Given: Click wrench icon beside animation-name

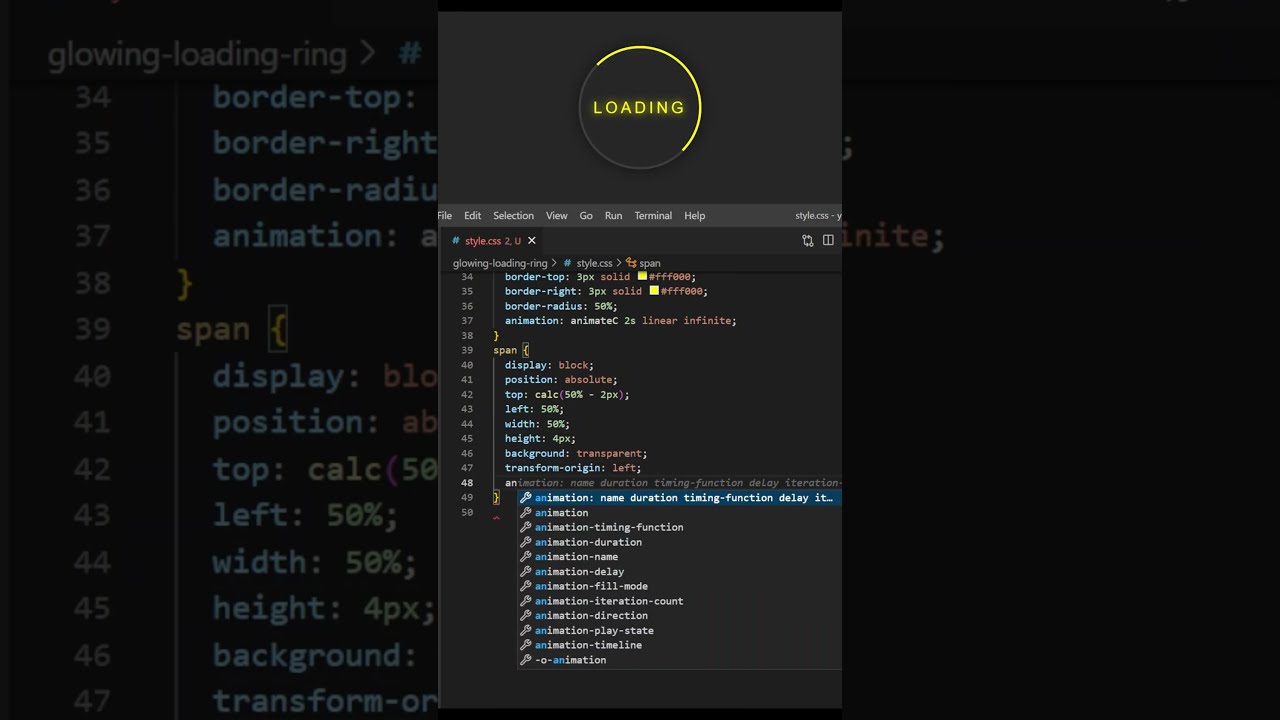Looking at the screenshot, I should tap(526, 556).
